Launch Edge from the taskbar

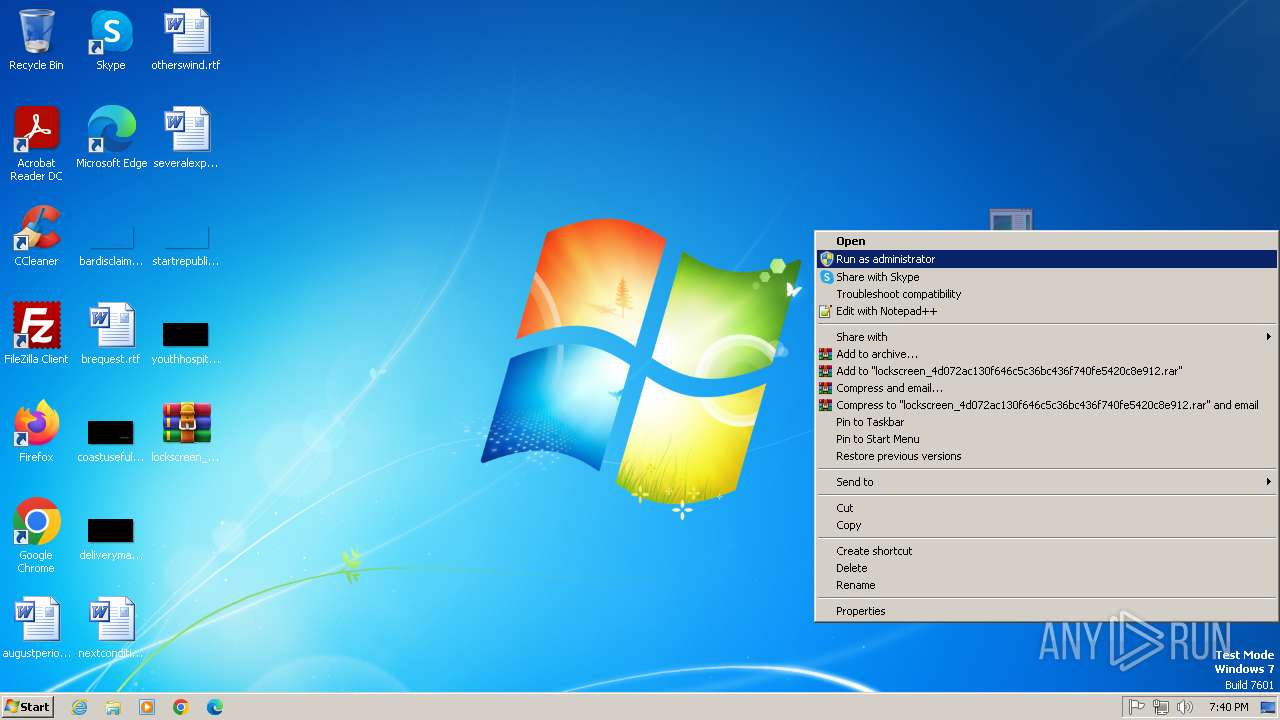point(215,707)
